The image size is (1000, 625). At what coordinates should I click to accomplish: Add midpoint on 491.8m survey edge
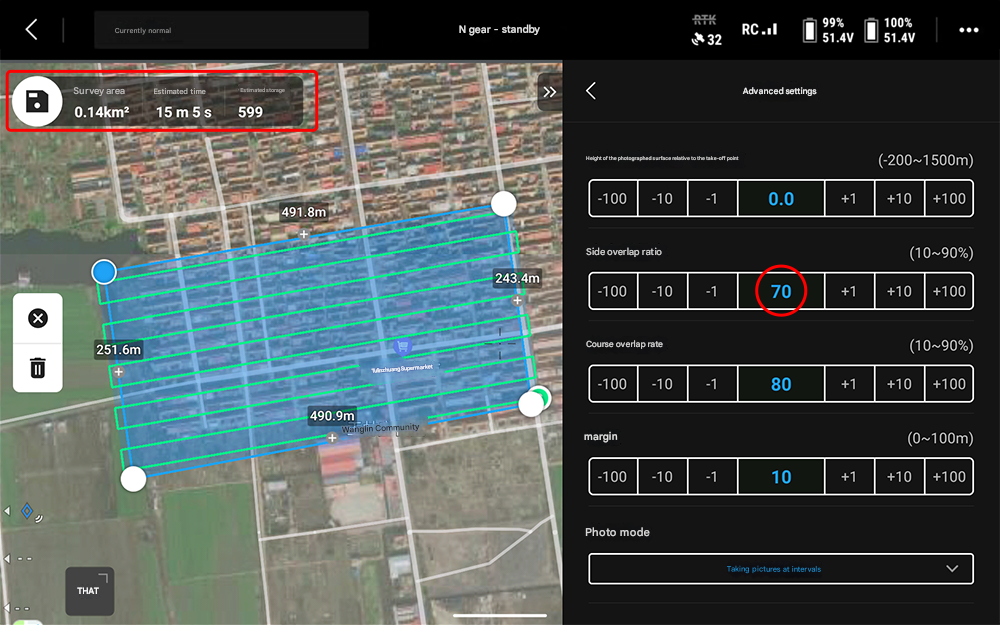tap(304, 234)
